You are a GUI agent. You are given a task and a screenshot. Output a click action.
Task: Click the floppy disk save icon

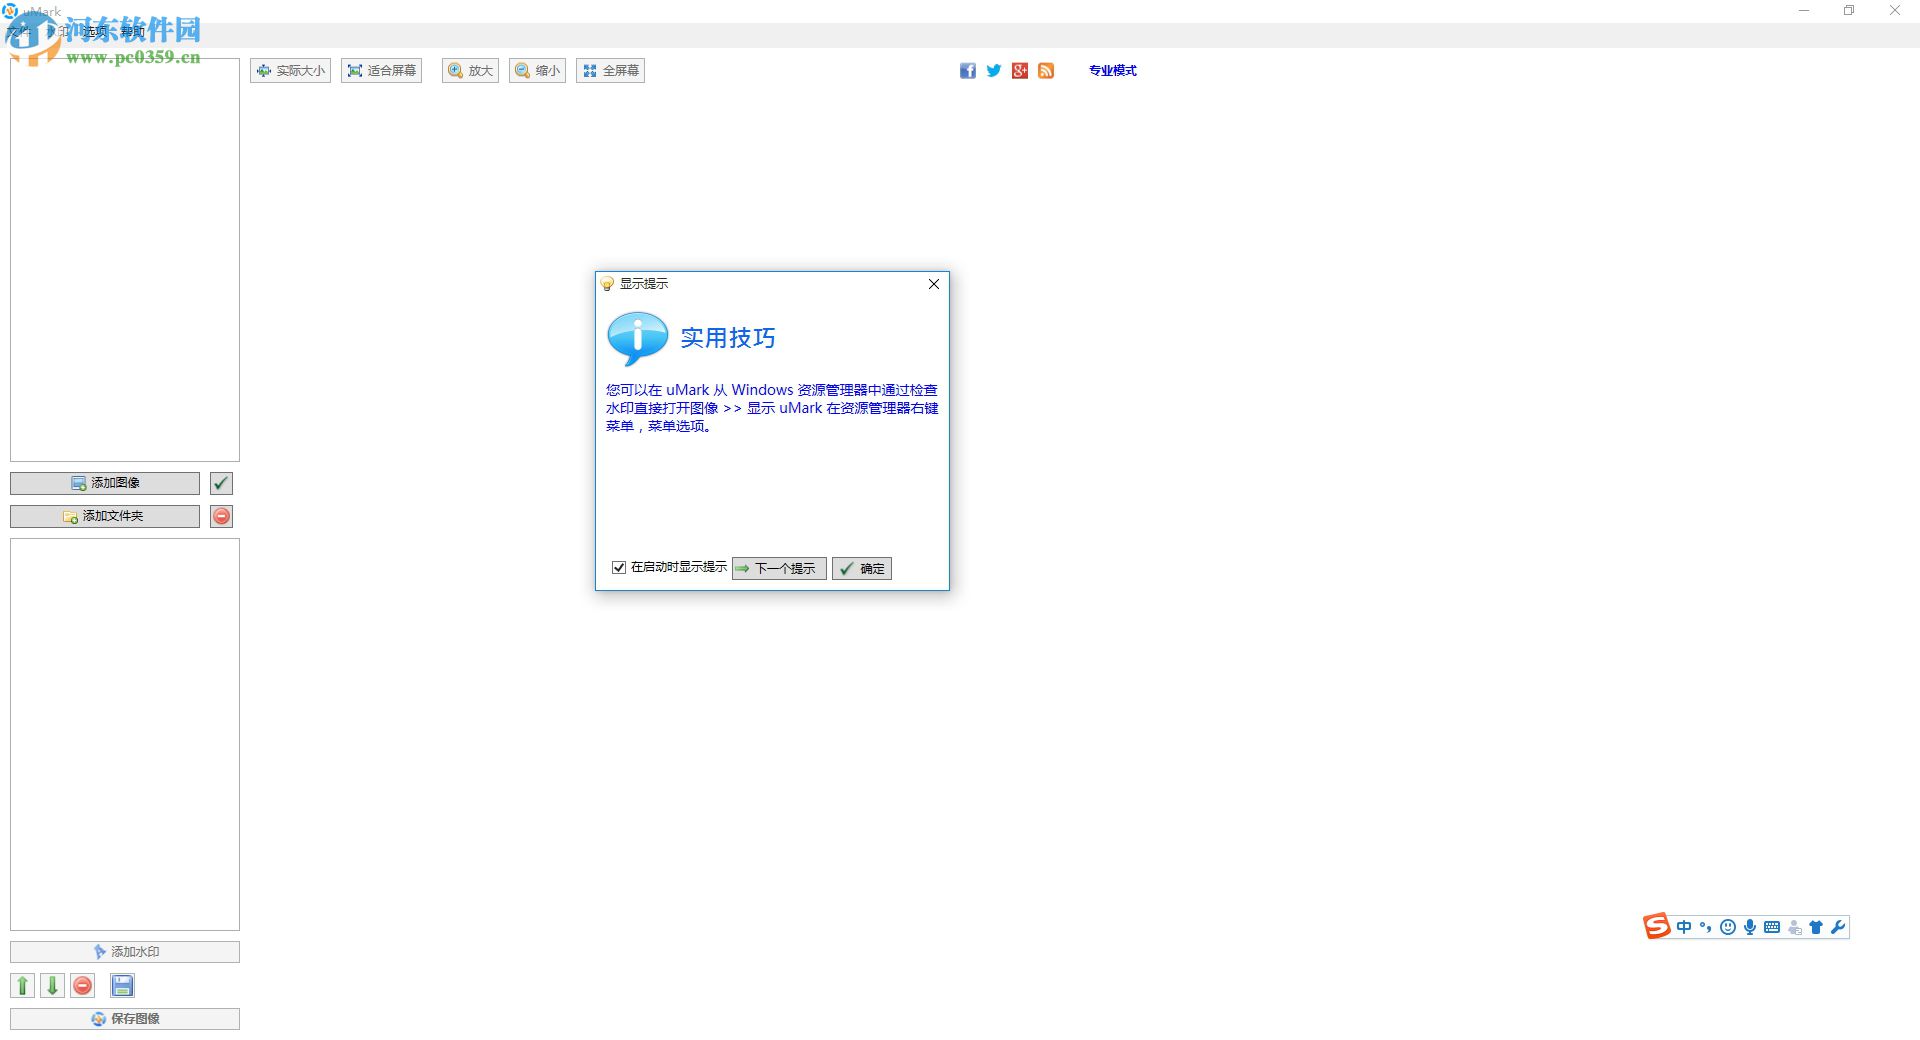pos(122,985)
